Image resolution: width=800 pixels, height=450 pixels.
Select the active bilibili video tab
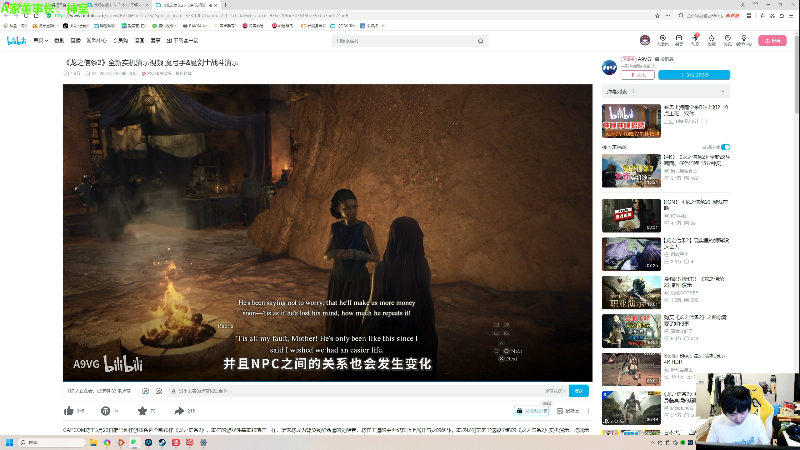186,5
